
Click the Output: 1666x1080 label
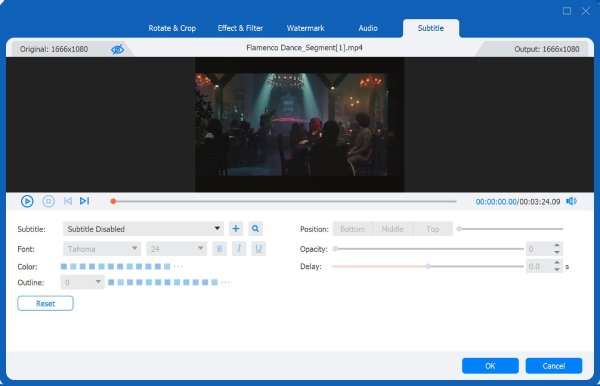click(x=546, y=49)
